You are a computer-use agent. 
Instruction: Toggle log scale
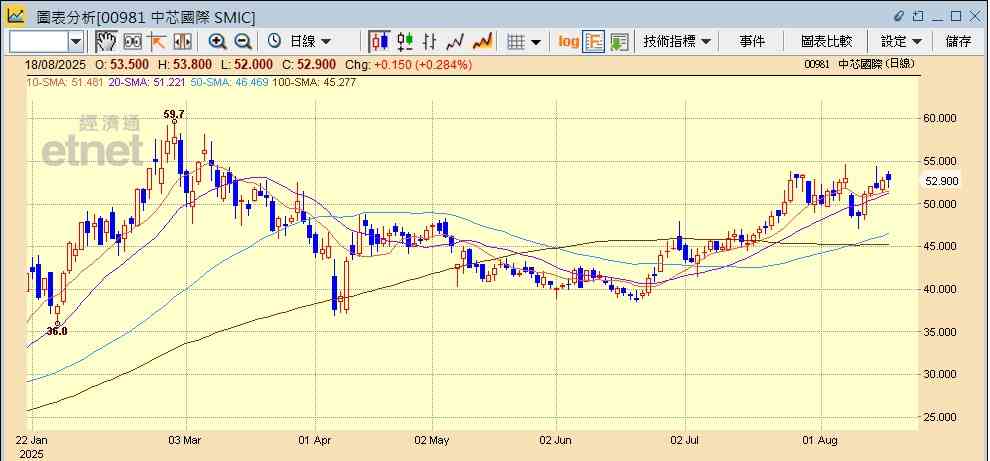pyautogui.click(x=568, y=42)
